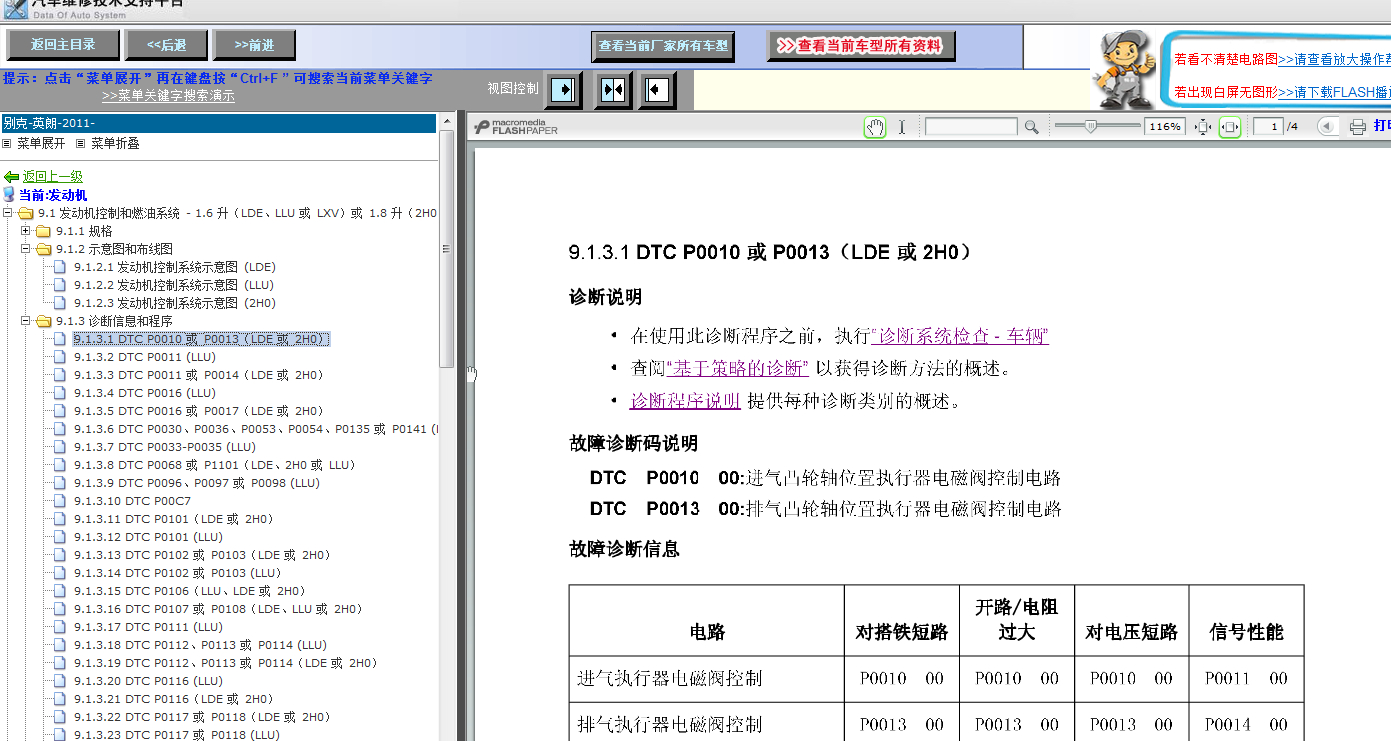The height and width of the screenshot is (741, 1391).
Task: Collapse the 9.1 发动机控制和燃油系统 node
Action: click(x=8, y=213)
